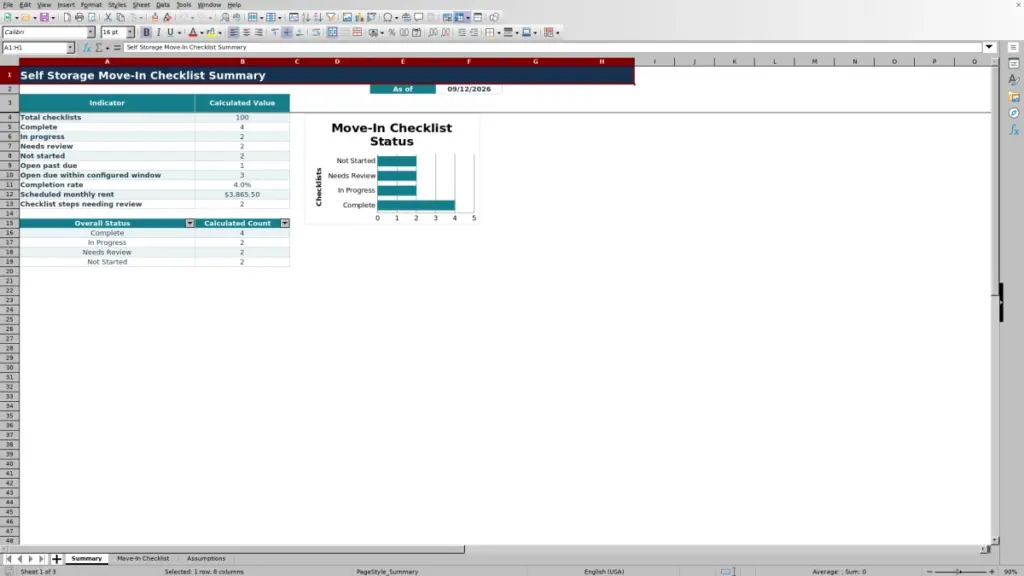This screenshot has width=1024, height=576.
Task: Select column K header
Action: click(734, 61)
